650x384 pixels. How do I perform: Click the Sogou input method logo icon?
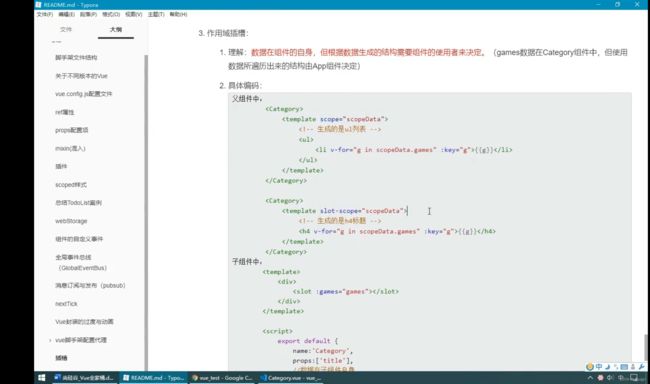click(x=589, y=367)
